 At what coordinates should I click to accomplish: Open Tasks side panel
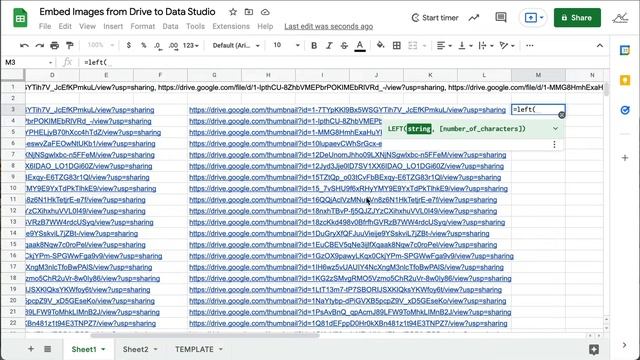[625, 110]
